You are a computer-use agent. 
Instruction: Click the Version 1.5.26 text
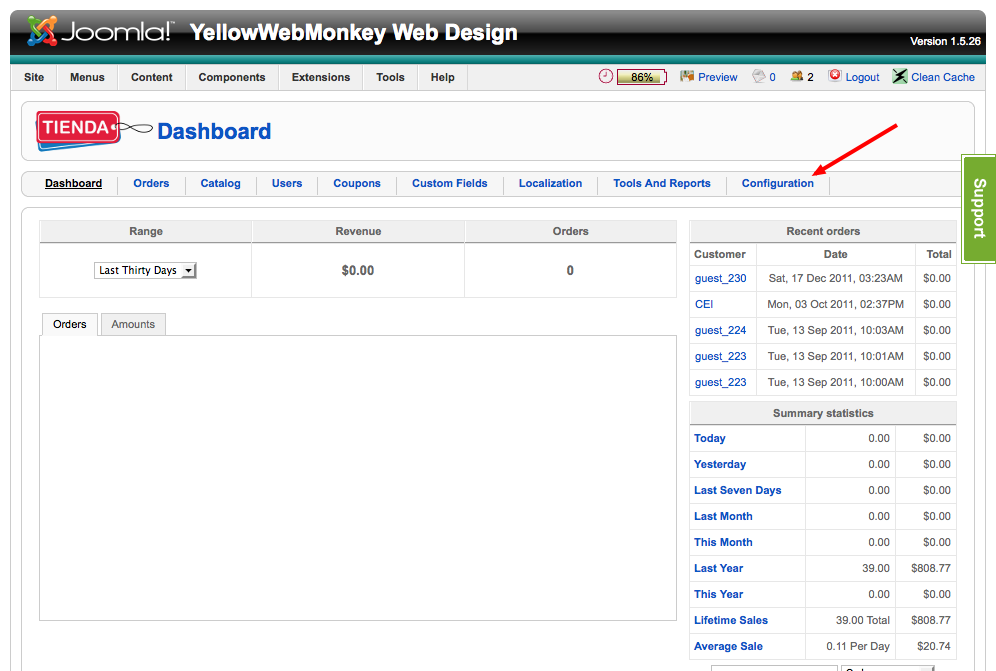[x=945, y=41]
